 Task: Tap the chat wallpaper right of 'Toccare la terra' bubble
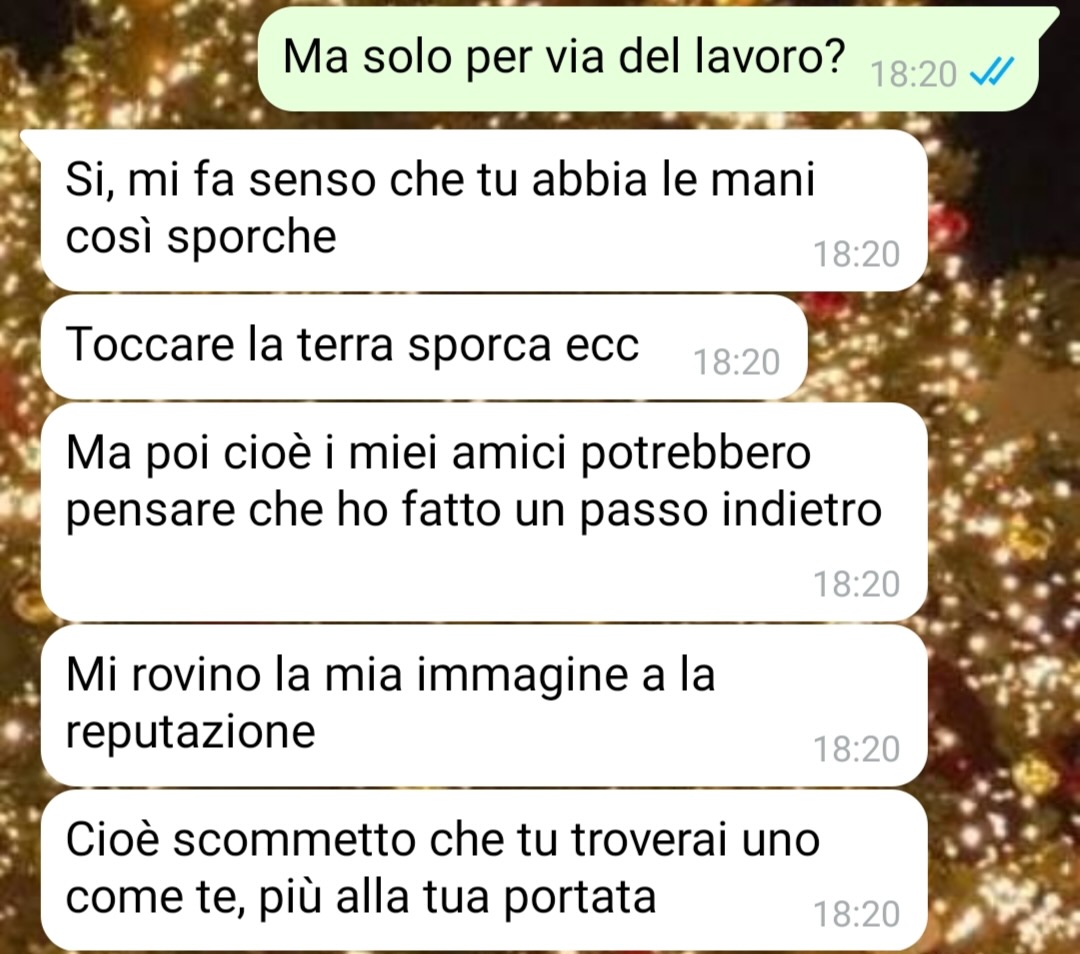(937, 348)
